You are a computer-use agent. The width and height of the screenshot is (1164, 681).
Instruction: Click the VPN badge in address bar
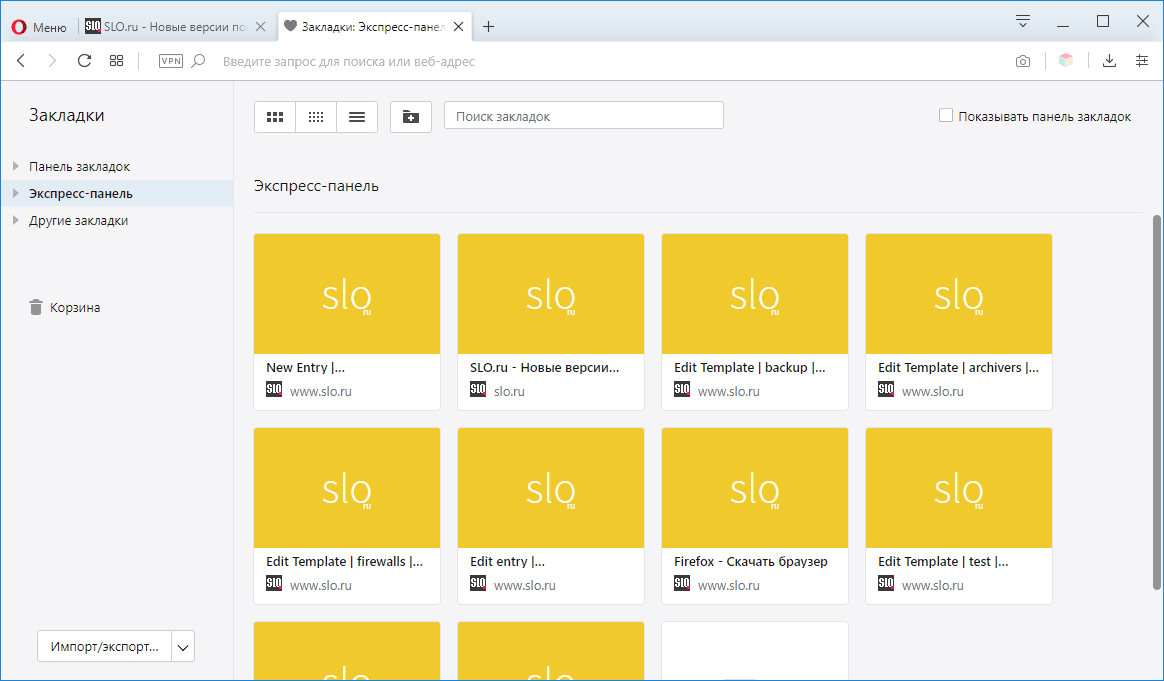pos(171,61)
